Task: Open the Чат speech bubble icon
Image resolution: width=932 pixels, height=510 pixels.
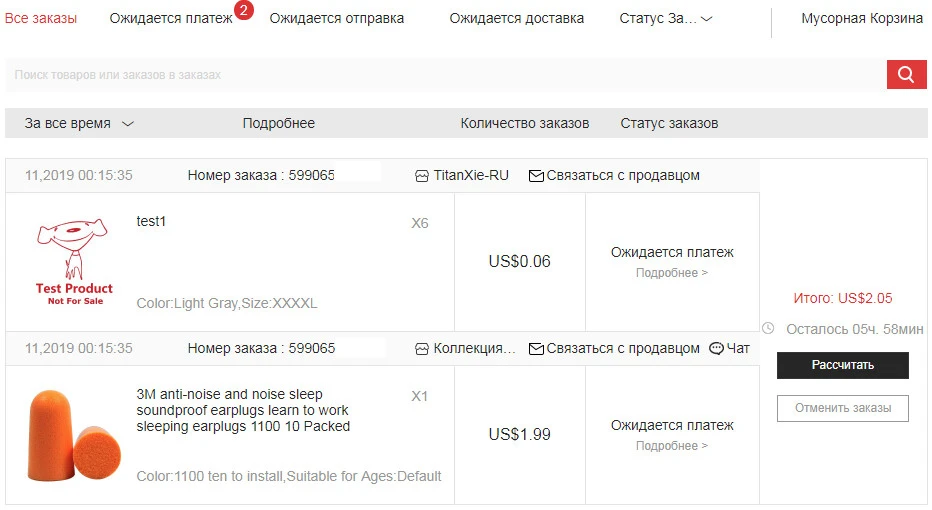Action: click(x=716, y=348)
